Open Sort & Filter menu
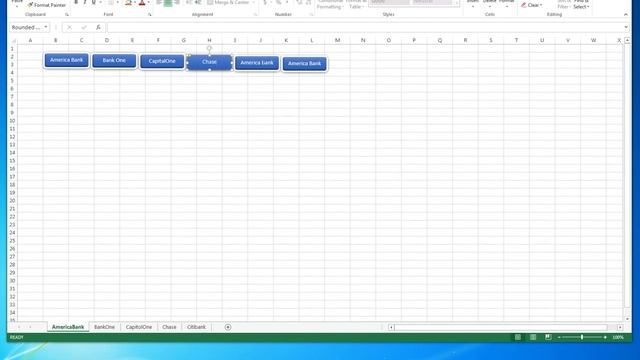This screenshot has height=360, width=640. 564,4
